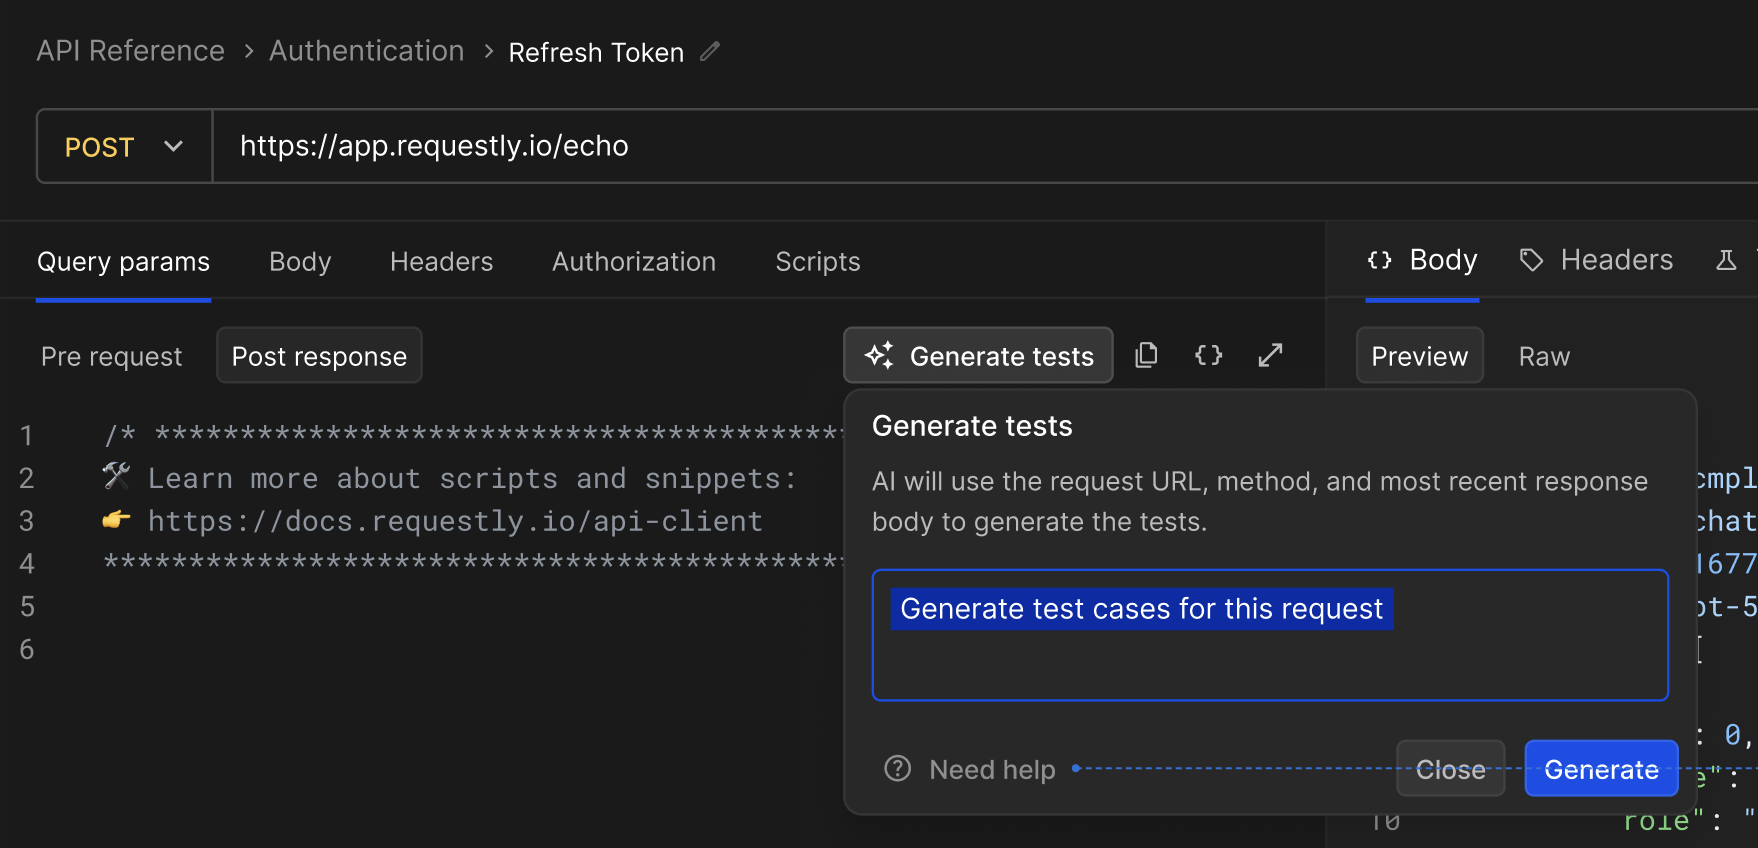This screenshot has height=848, width=1758.
Task: Click the pencil icon beside Refresh Token
Action: (x=710, y=52)
